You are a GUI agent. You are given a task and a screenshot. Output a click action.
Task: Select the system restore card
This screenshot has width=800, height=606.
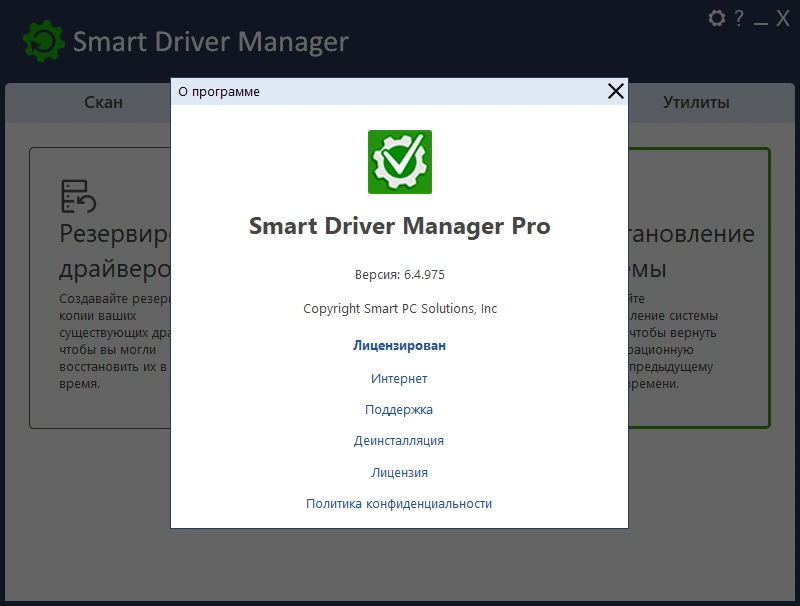(x=699, y=288)
